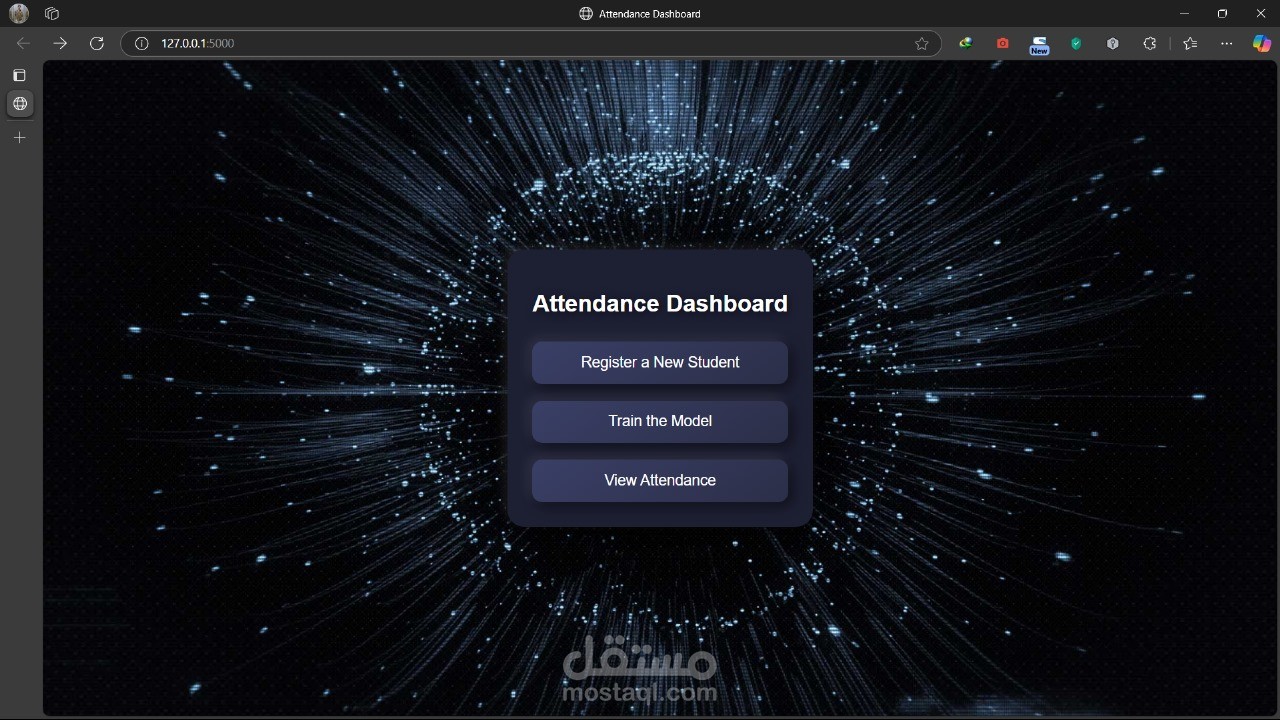Open the Copilot sidebar
Image resolution: width=1280 pixels, height=720 pixels.
(1261, 43)
